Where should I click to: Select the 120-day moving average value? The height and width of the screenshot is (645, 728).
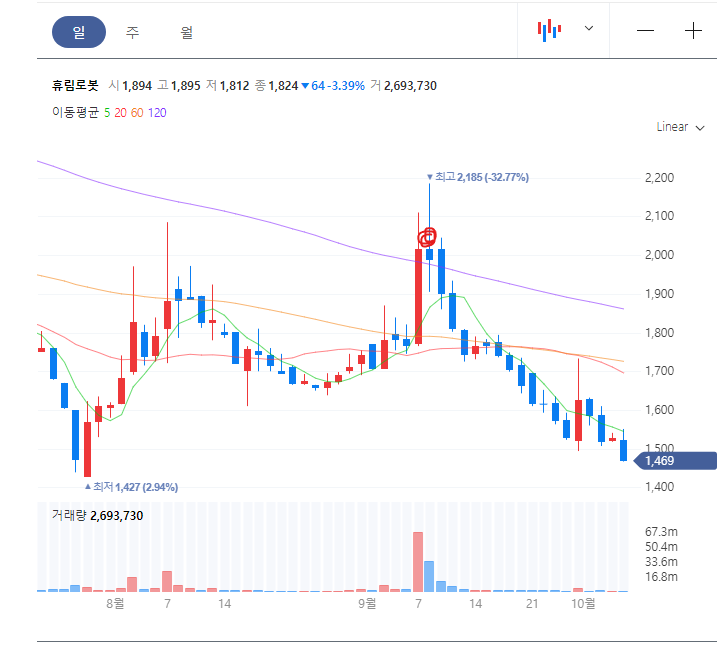click(157, 113)
